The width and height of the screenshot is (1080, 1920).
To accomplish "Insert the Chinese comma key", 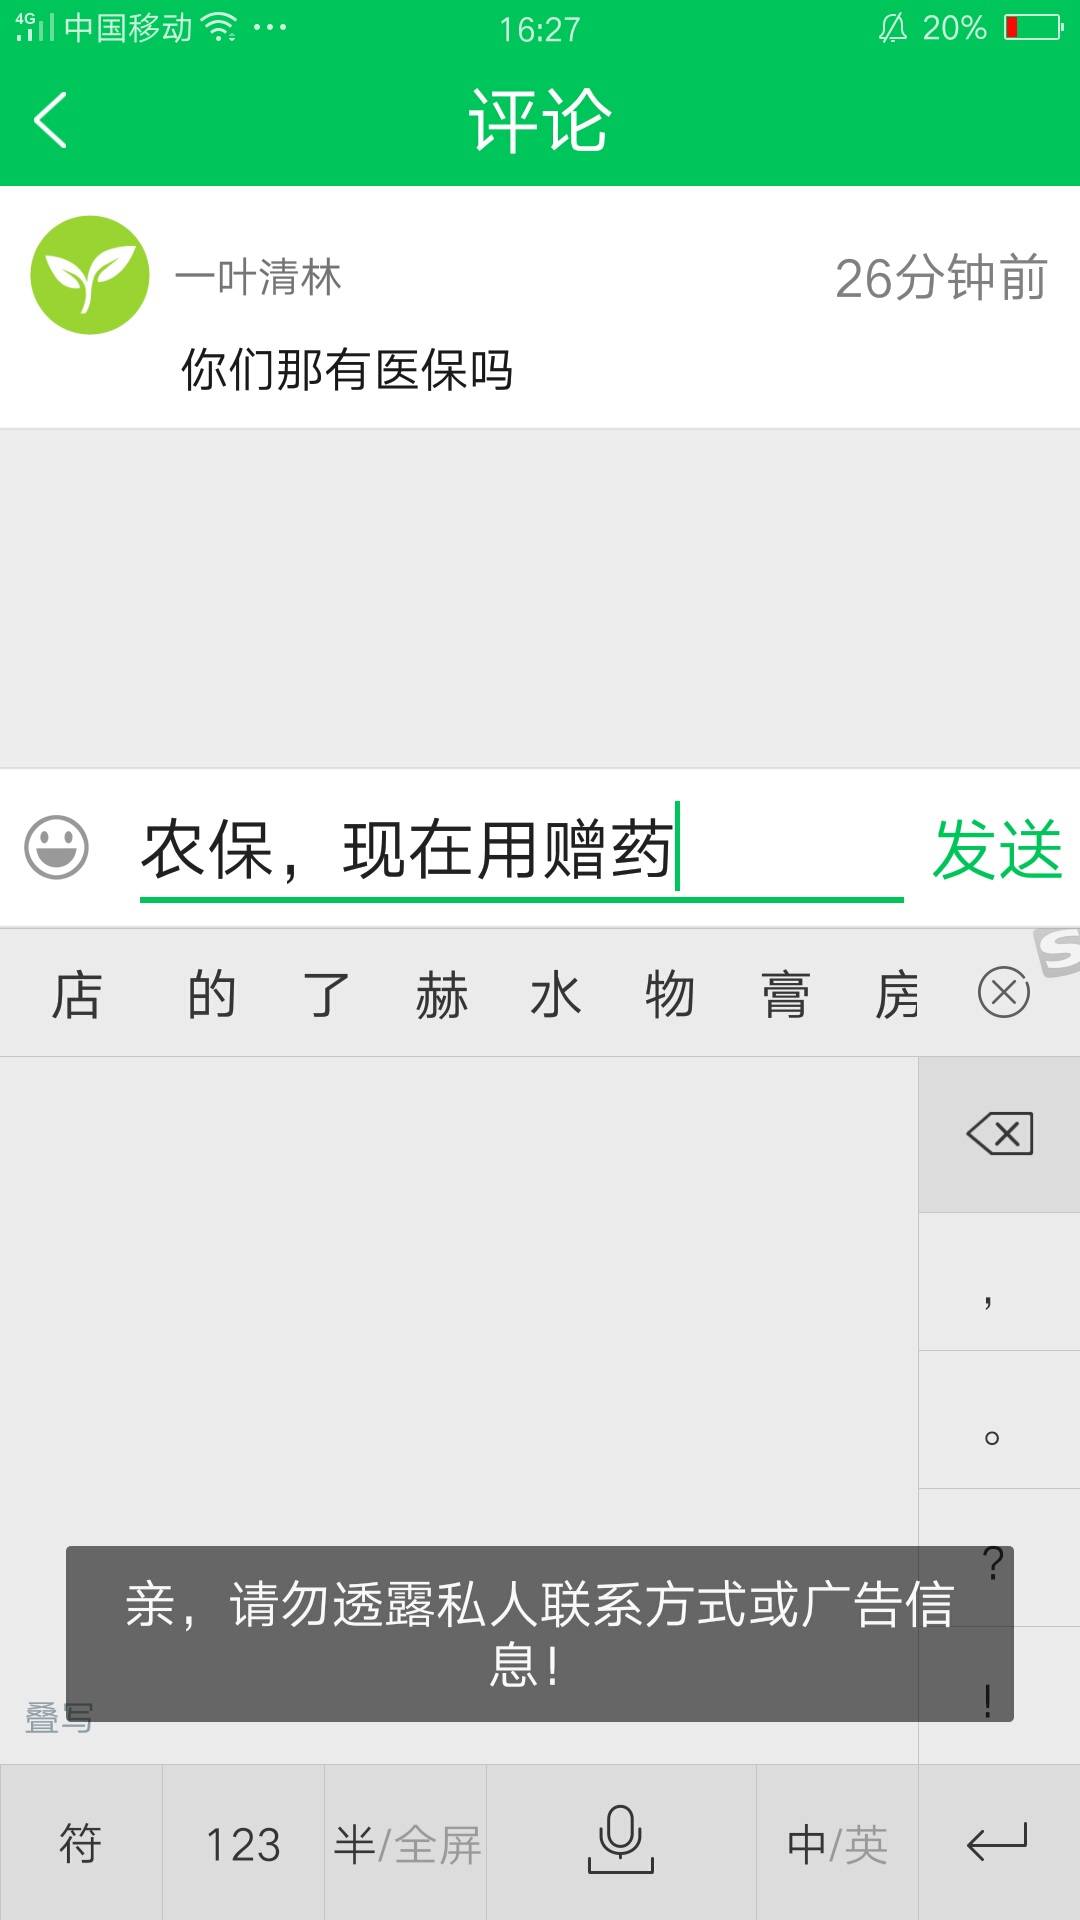I will point(999,1282).
